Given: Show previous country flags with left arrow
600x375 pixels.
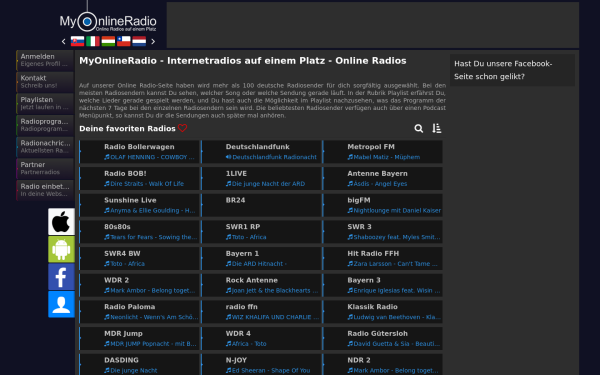Looking at the screenshot, I should pyautogui.click(x=64, y=41).
